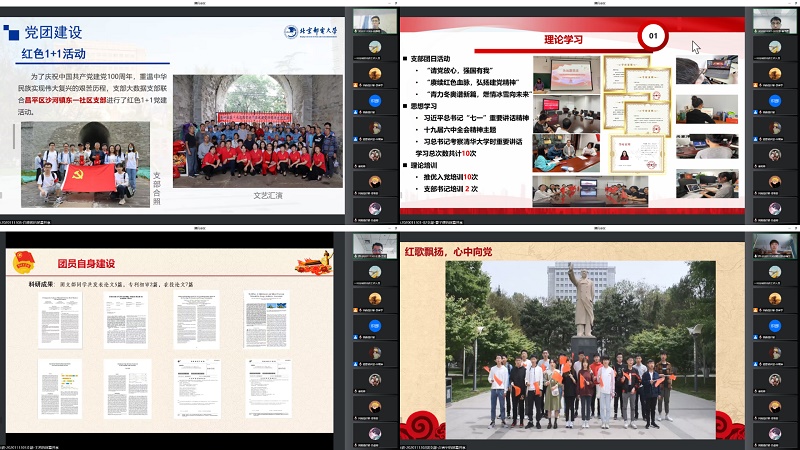This screenshot has width=800, height=450.
Task: Click the Youth League emblem on bottom-left slide
Action: click(24, 263)
